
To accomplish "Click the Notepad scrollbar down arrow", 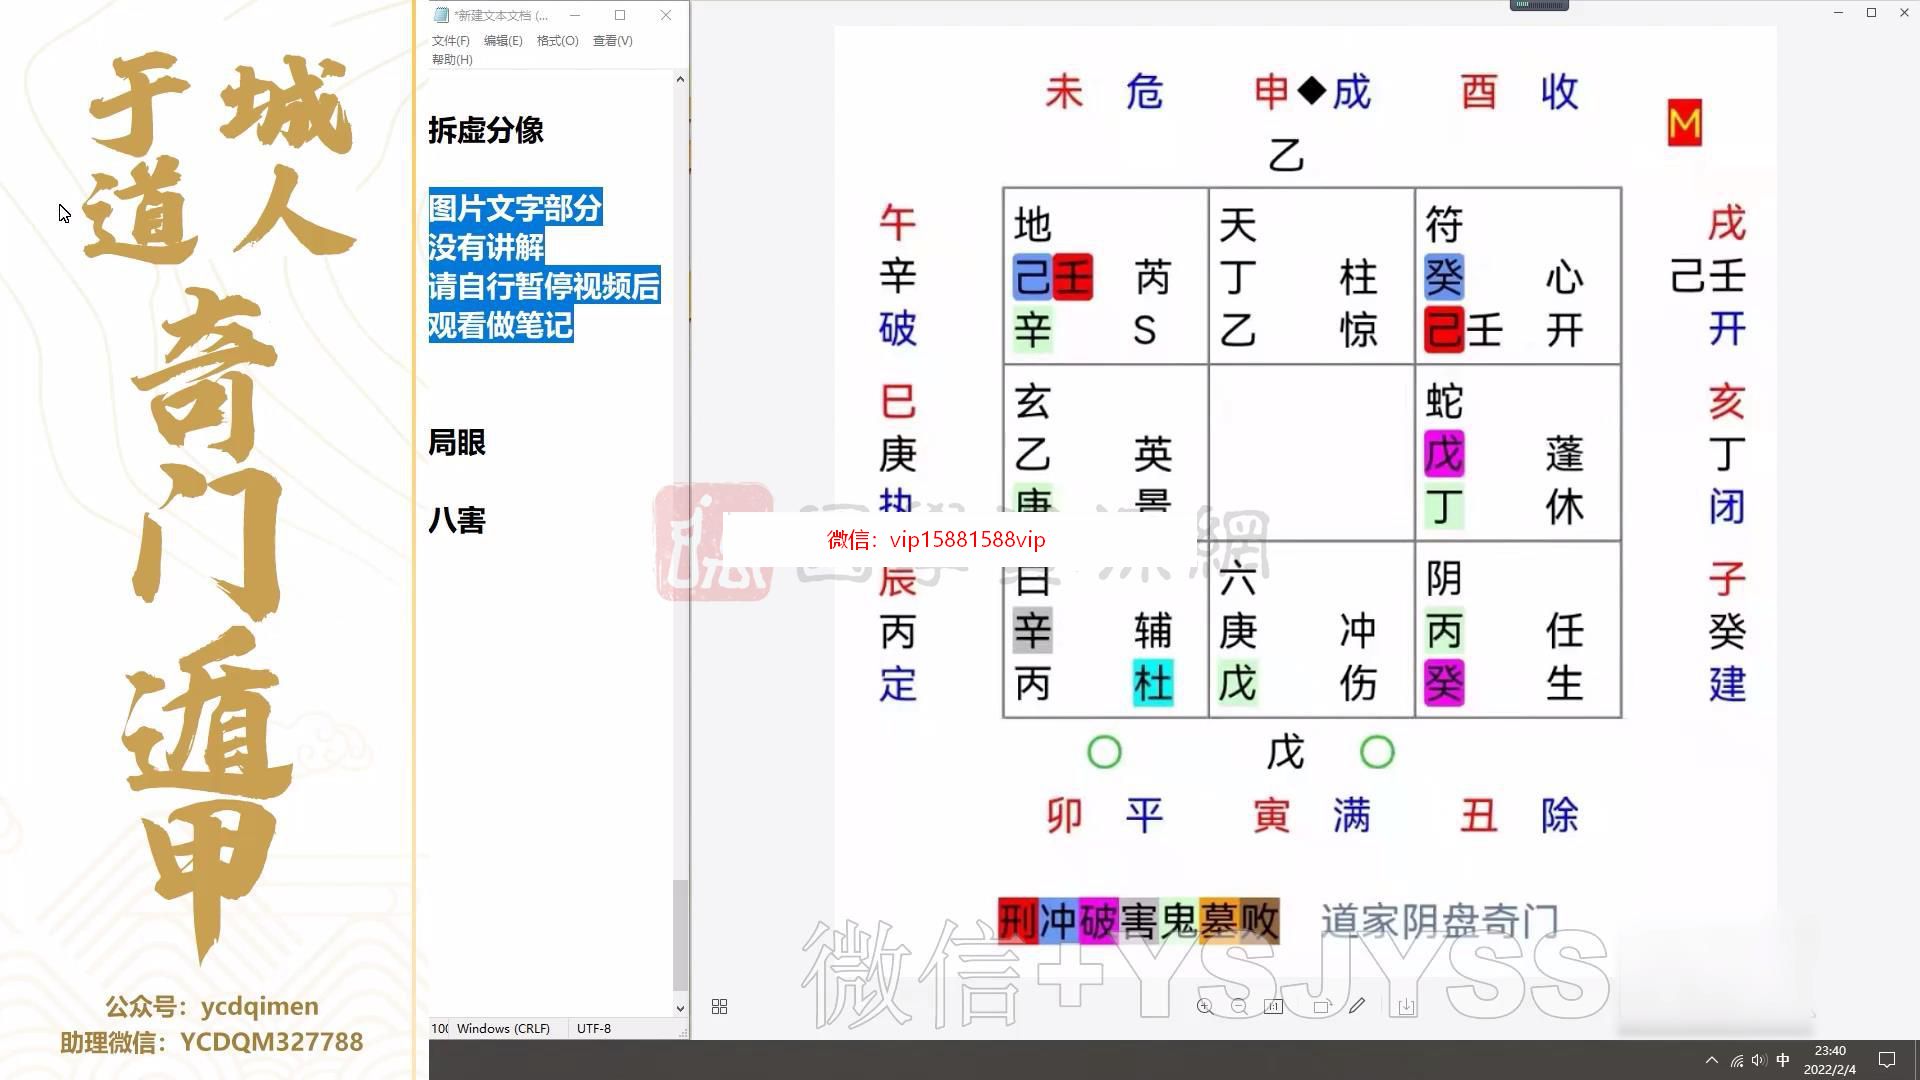I will coord(680,1009).
